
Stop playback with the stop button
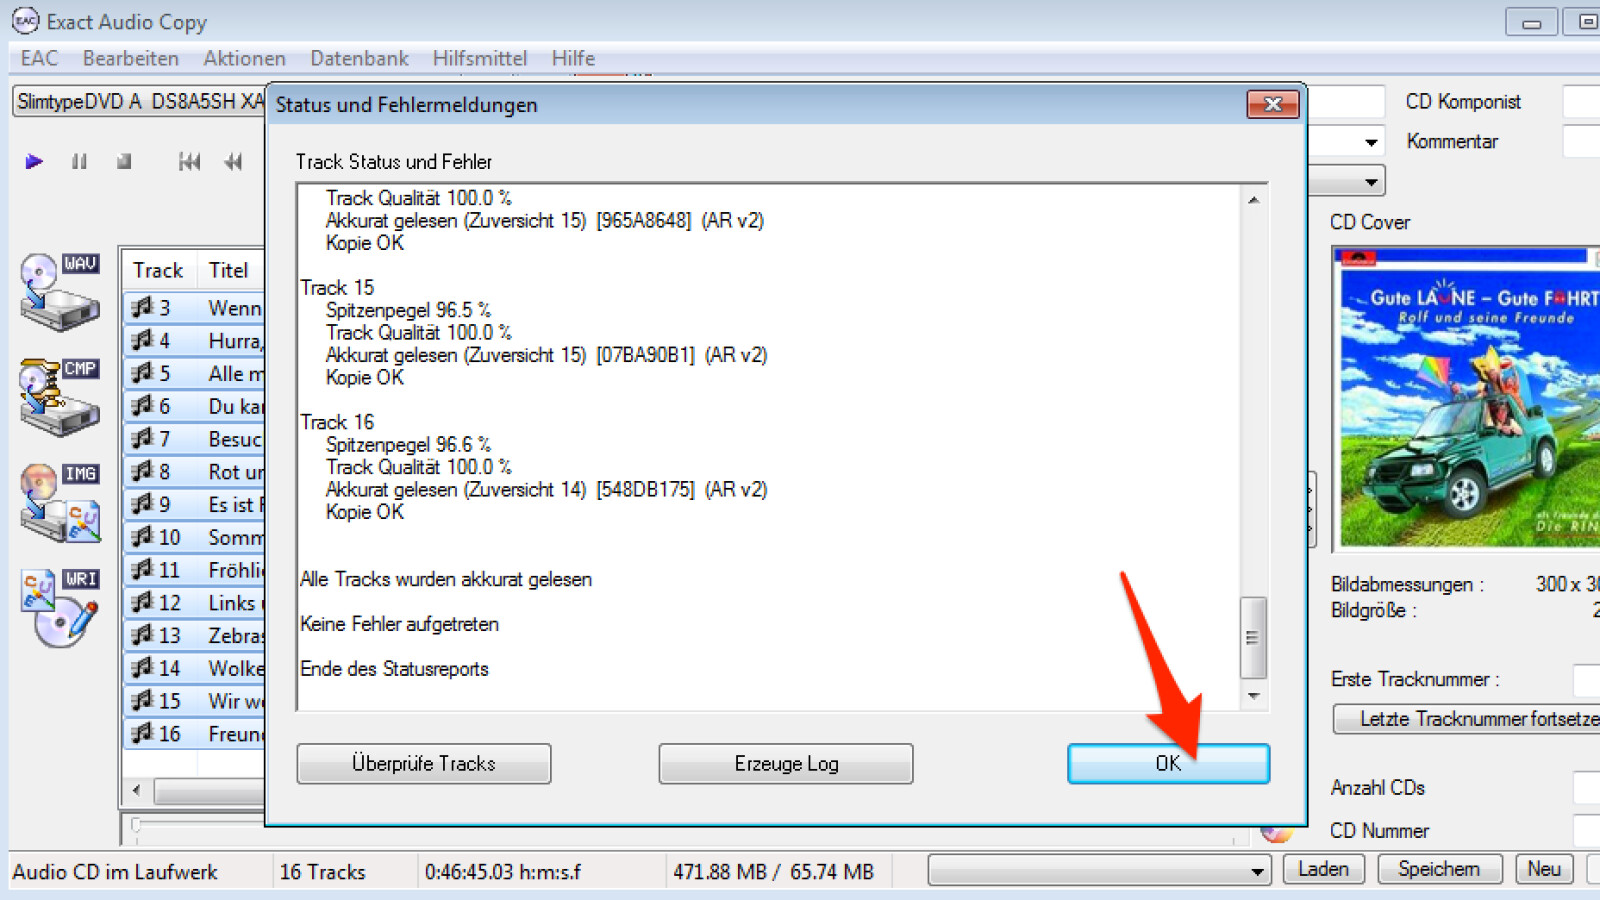click(x=124, y=161)
